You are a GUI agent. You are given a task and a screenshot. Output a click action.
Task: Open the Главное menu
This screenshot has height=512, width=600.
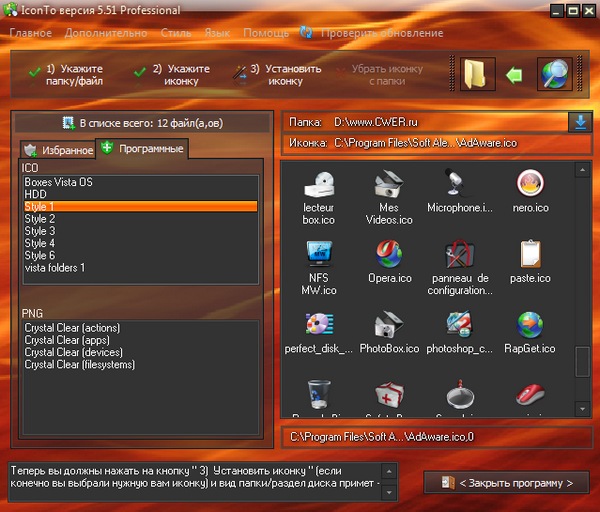(31, 33)
